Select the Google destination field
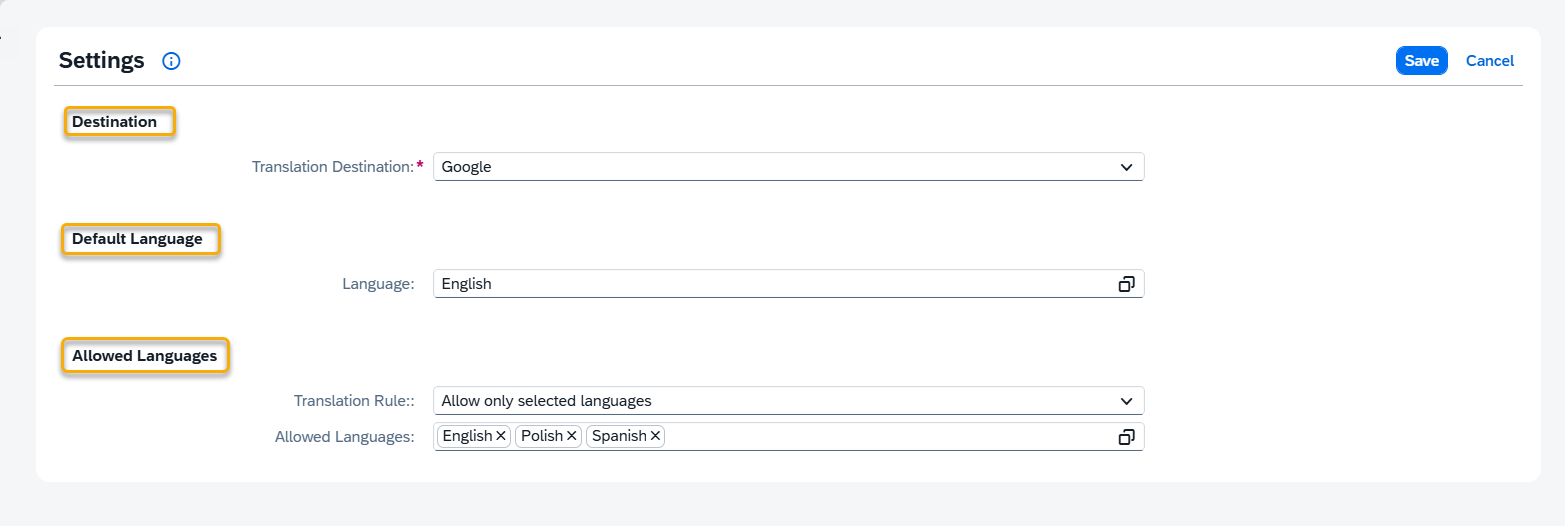 (770, 167)
